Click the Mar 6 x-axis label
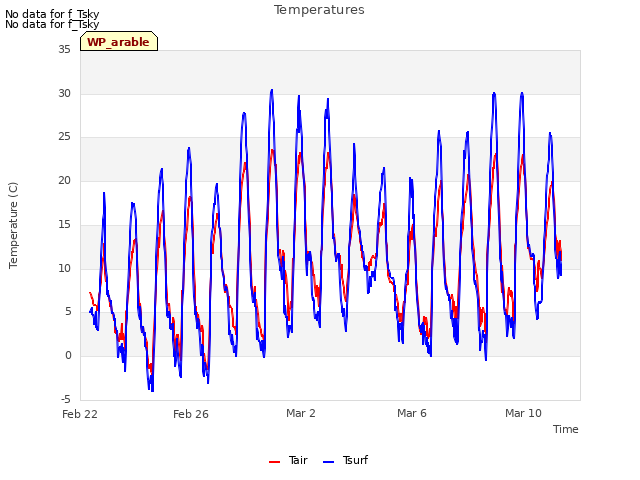Screen dimensions: 640x480 tap(412, 413)
